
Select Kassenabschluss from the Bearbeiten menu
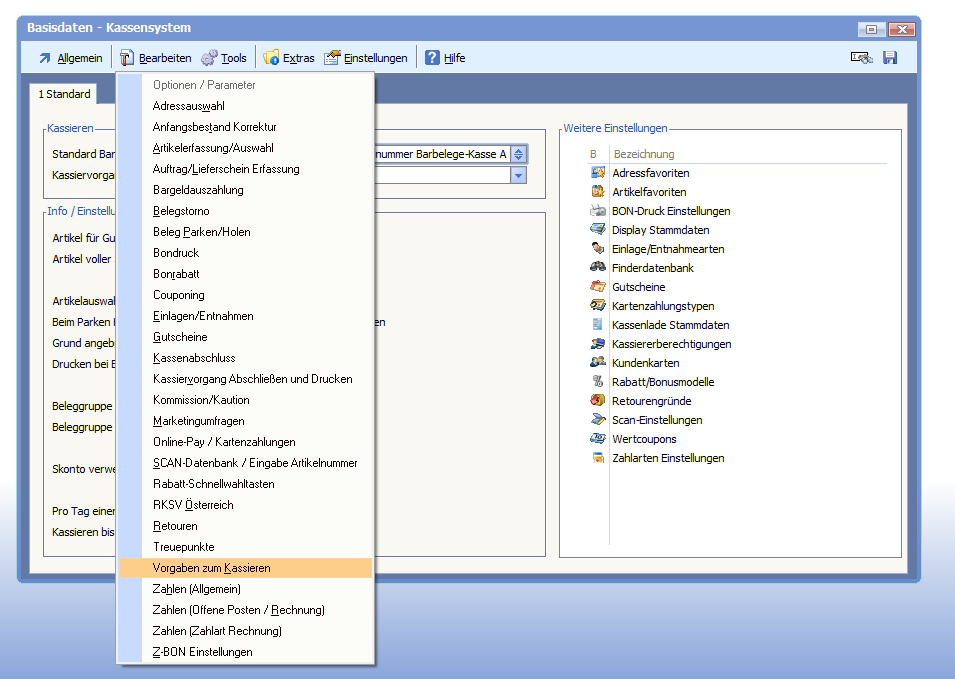coord(194,358)
